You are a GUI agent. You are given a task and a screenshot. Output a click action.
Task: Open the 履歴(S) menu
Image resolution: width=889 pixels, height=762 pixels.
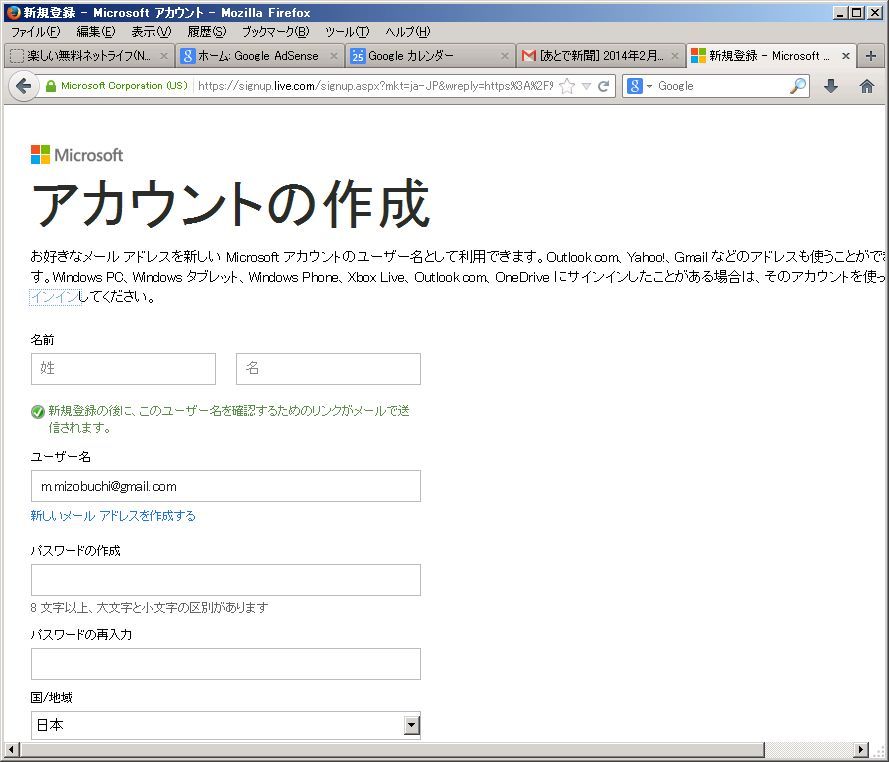tap(207, 32)
